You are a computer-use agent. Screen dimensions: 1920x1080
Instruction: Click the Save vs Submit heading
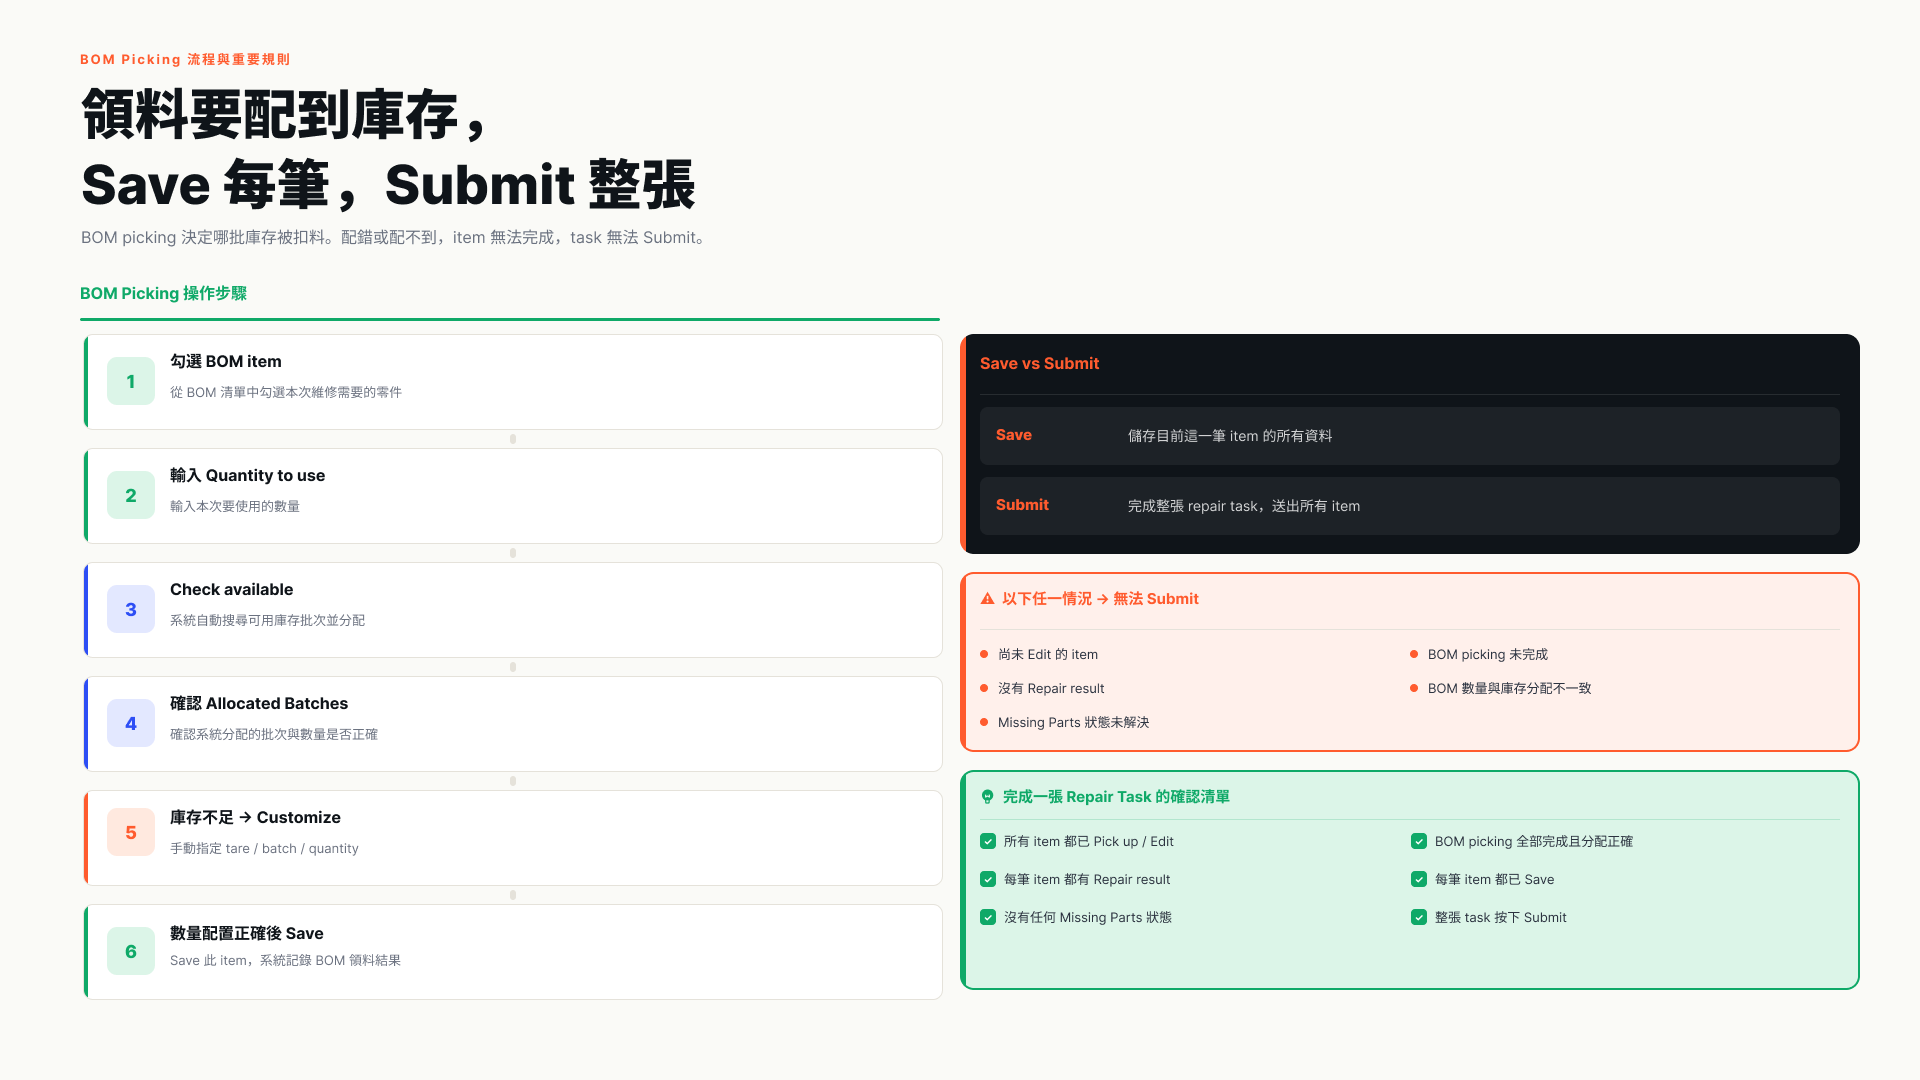tap(1039, 363)
